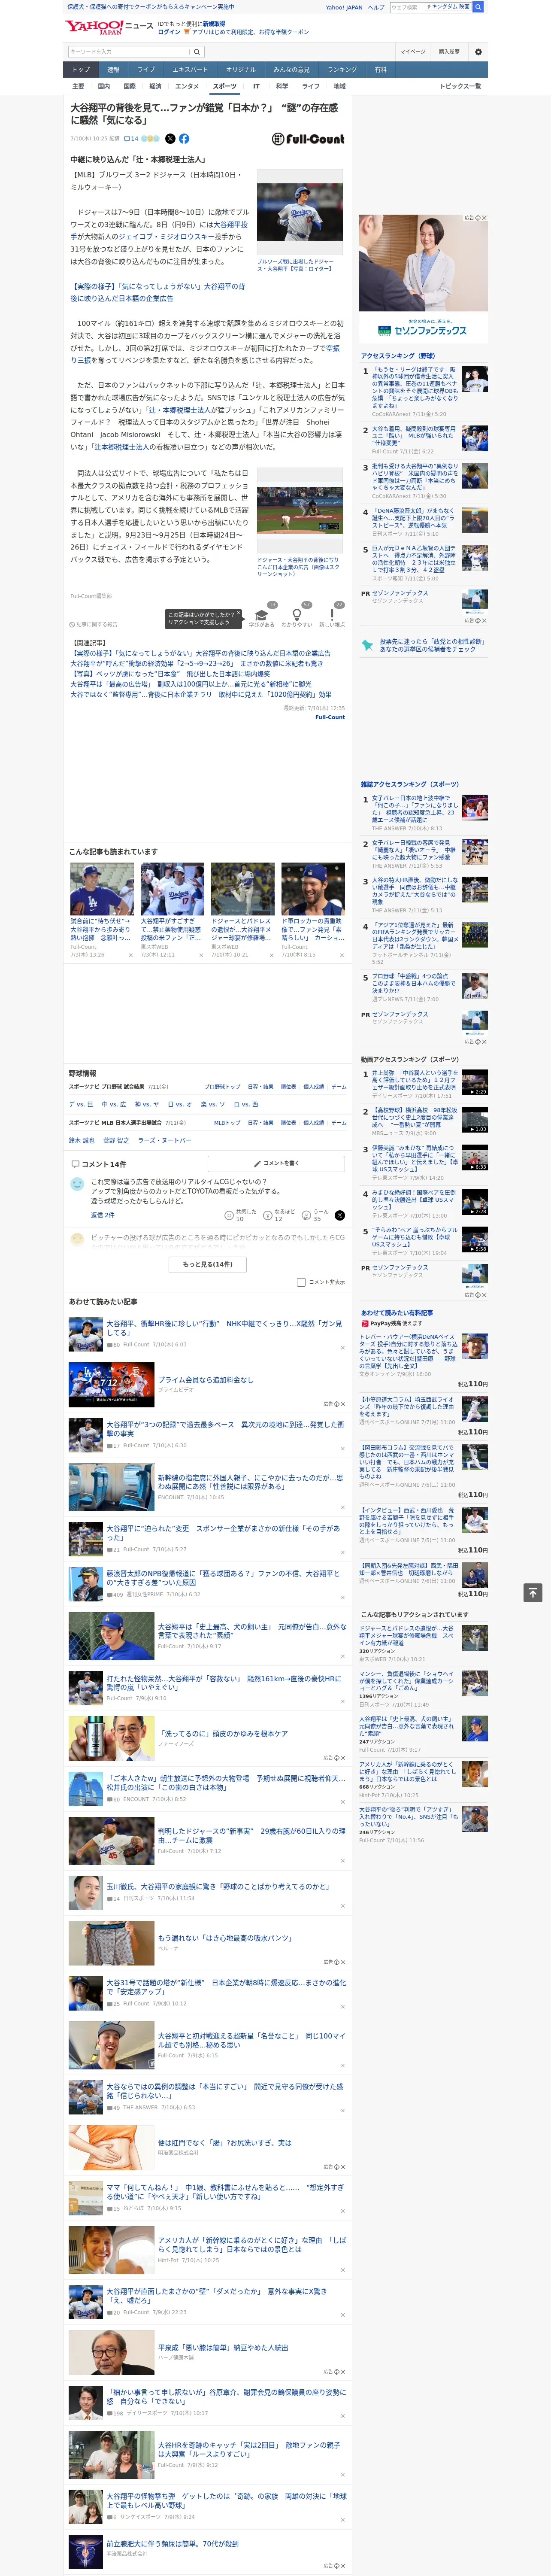This screenshot has height=2576, width=551.
Task: Open 【実際の様子】 in-article link
Action: pyautogui.click(x=157, y=292)
